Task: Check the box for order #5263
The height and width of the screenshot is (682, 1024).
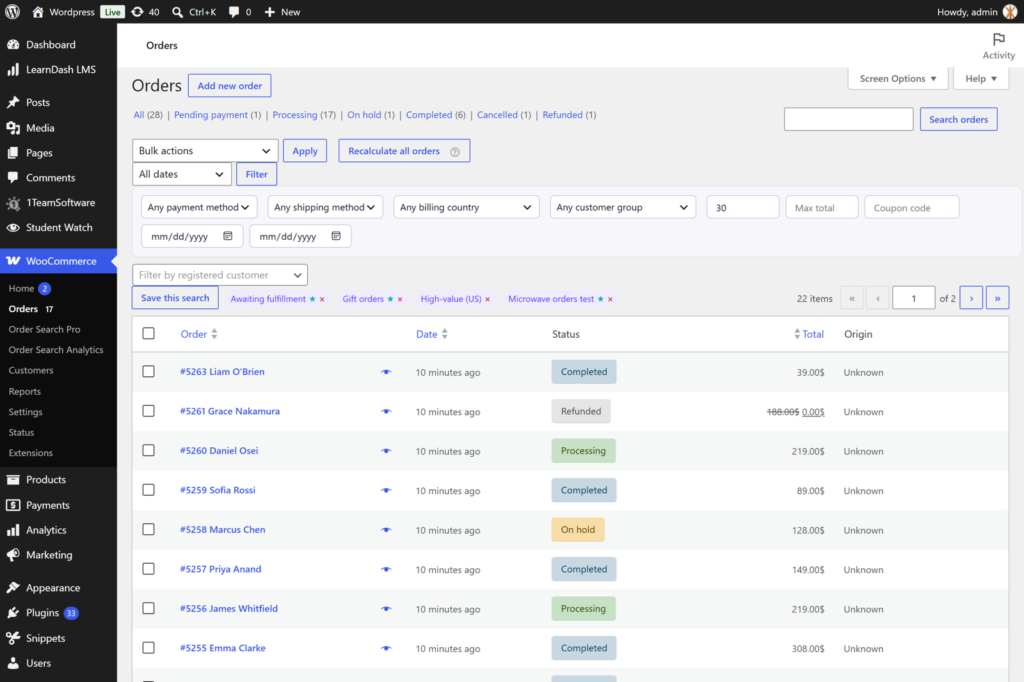Action: click(149, 371)
